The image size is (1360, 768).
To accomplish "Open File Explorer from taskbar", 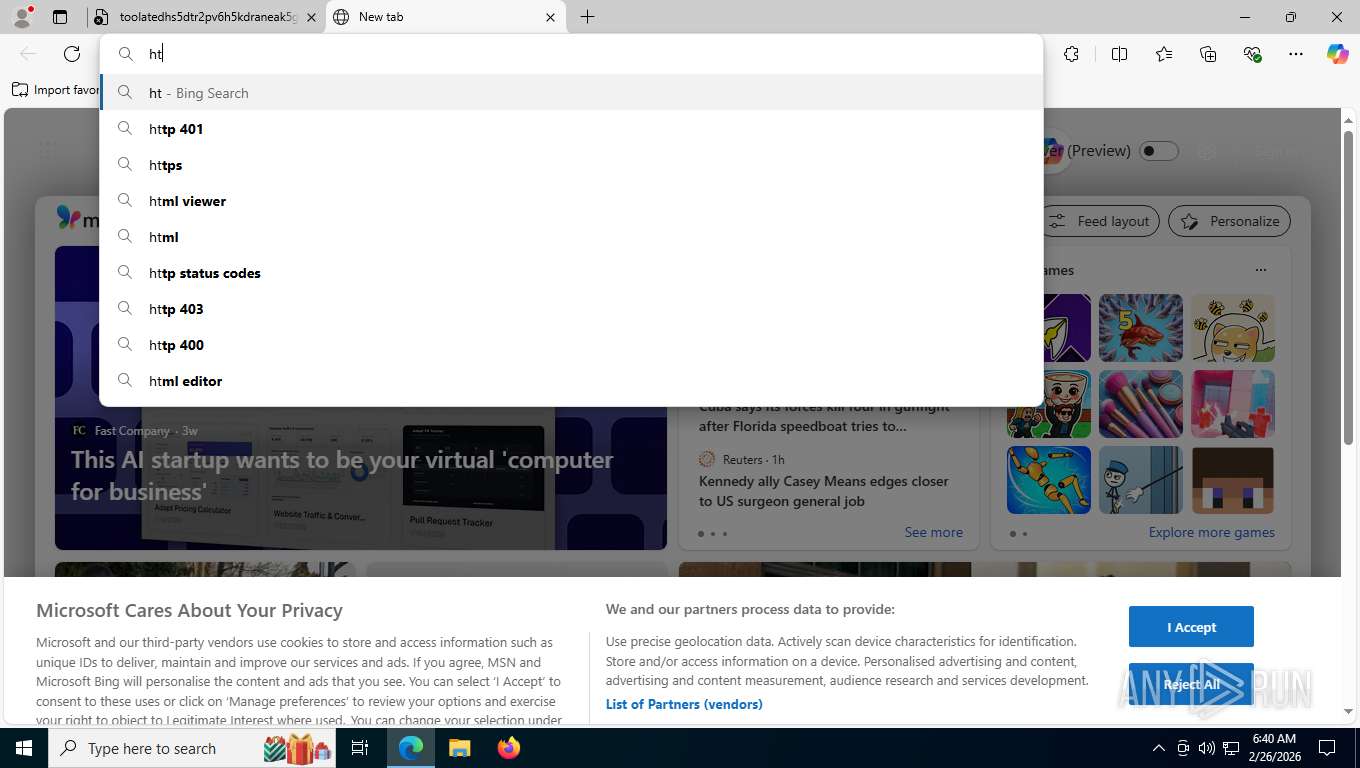I will [x=459, y=748].
